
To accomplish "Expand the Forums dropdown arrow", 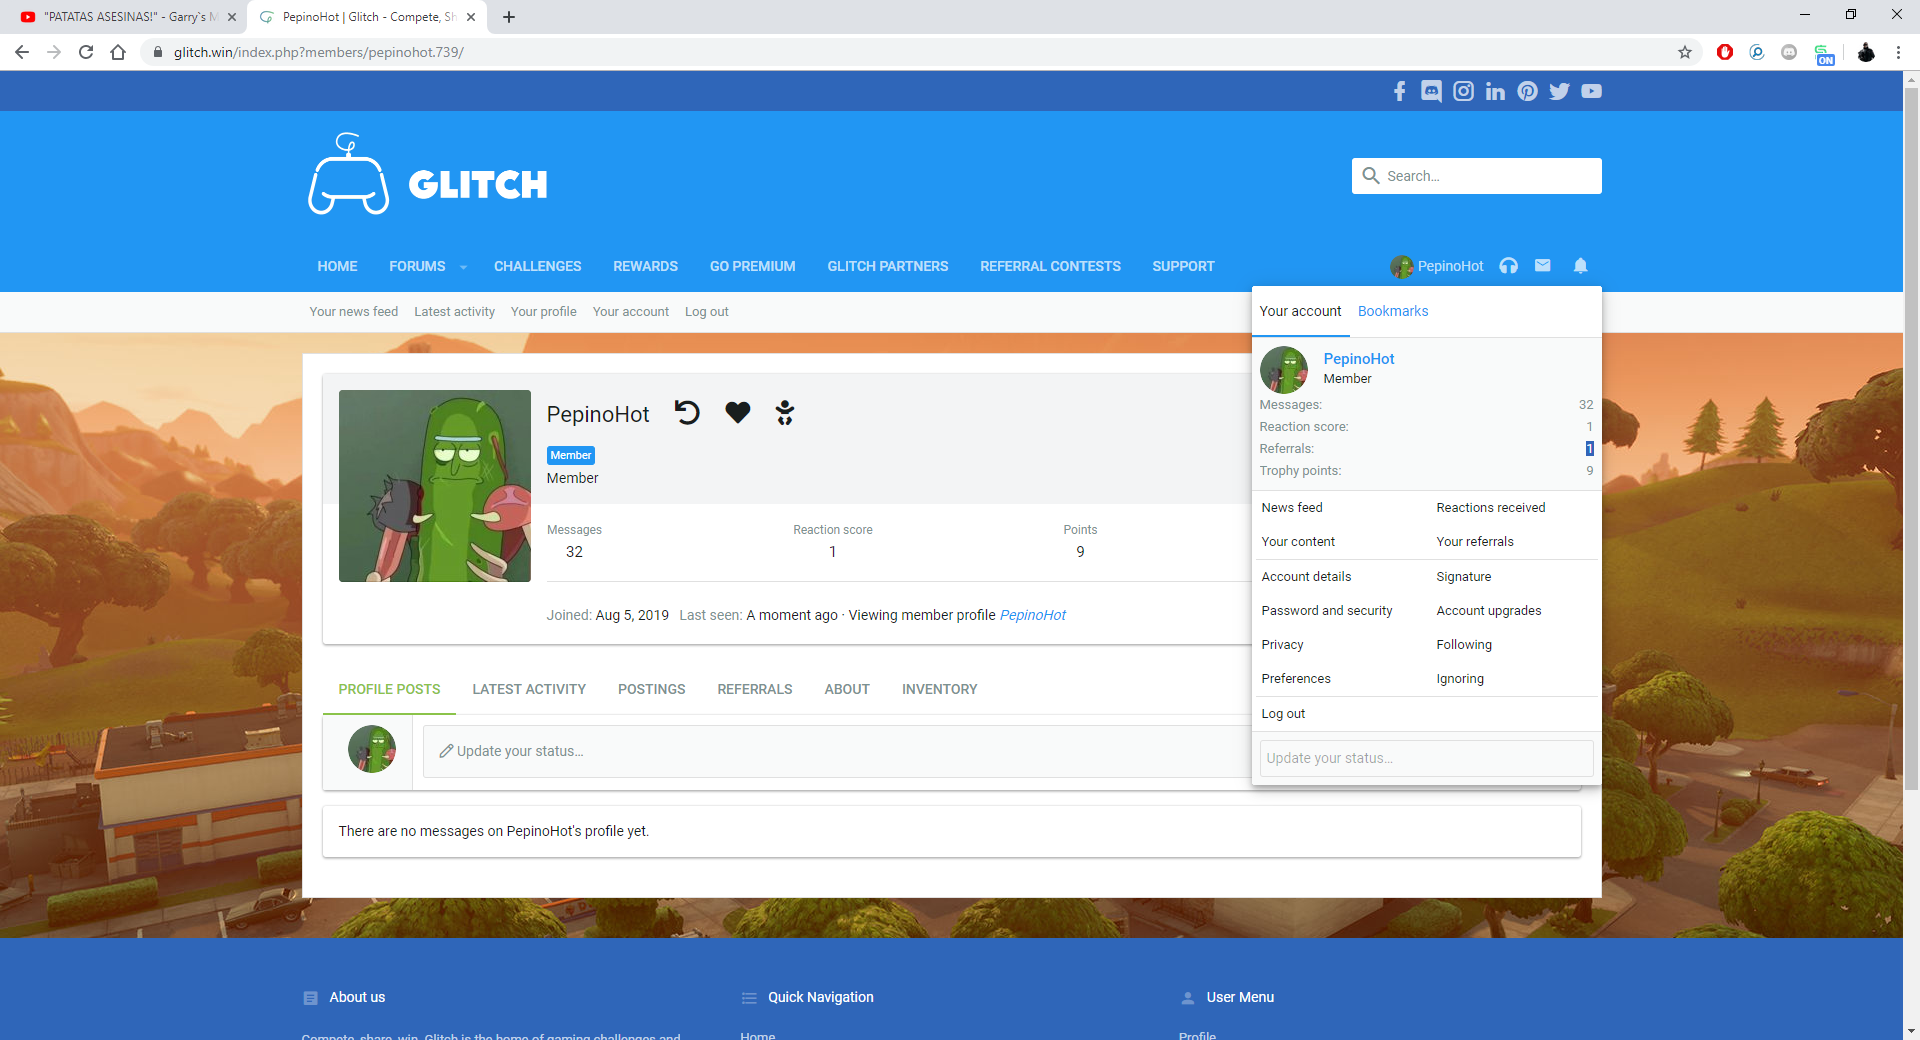I will click(x=463, y=267).
